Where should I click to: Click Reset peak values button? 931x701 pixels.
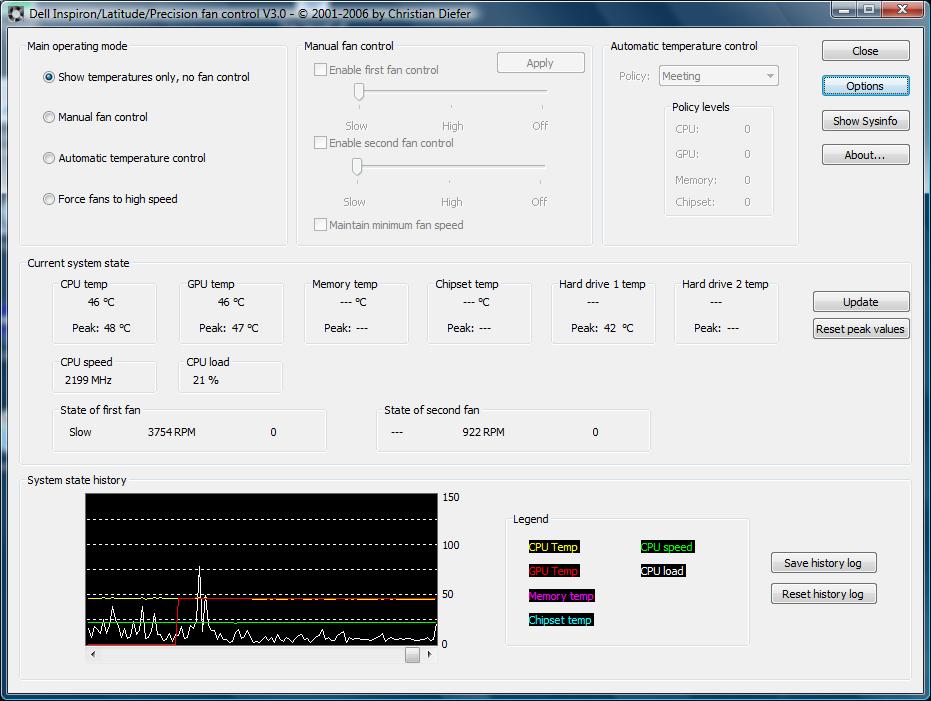click(861, 329)
